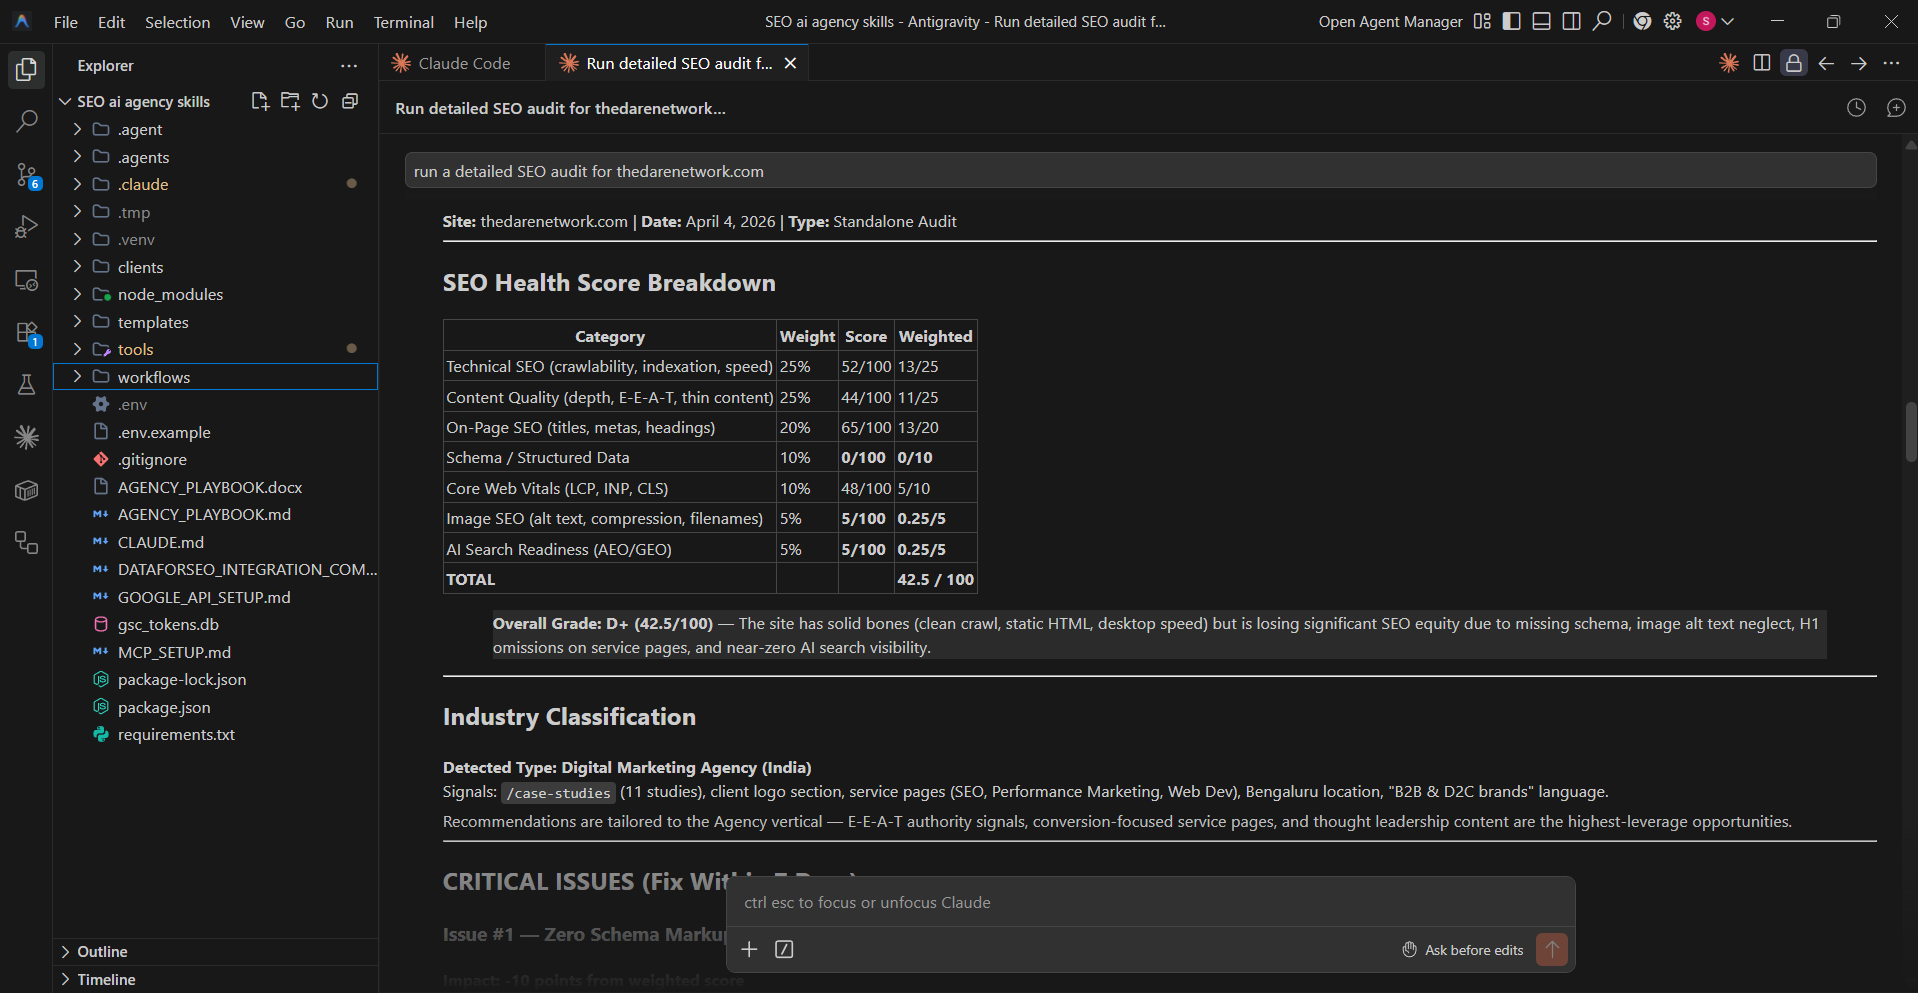1918x993 pixels.
Task: Open the Explorer view in activity bar
Action: pos(27,69)
